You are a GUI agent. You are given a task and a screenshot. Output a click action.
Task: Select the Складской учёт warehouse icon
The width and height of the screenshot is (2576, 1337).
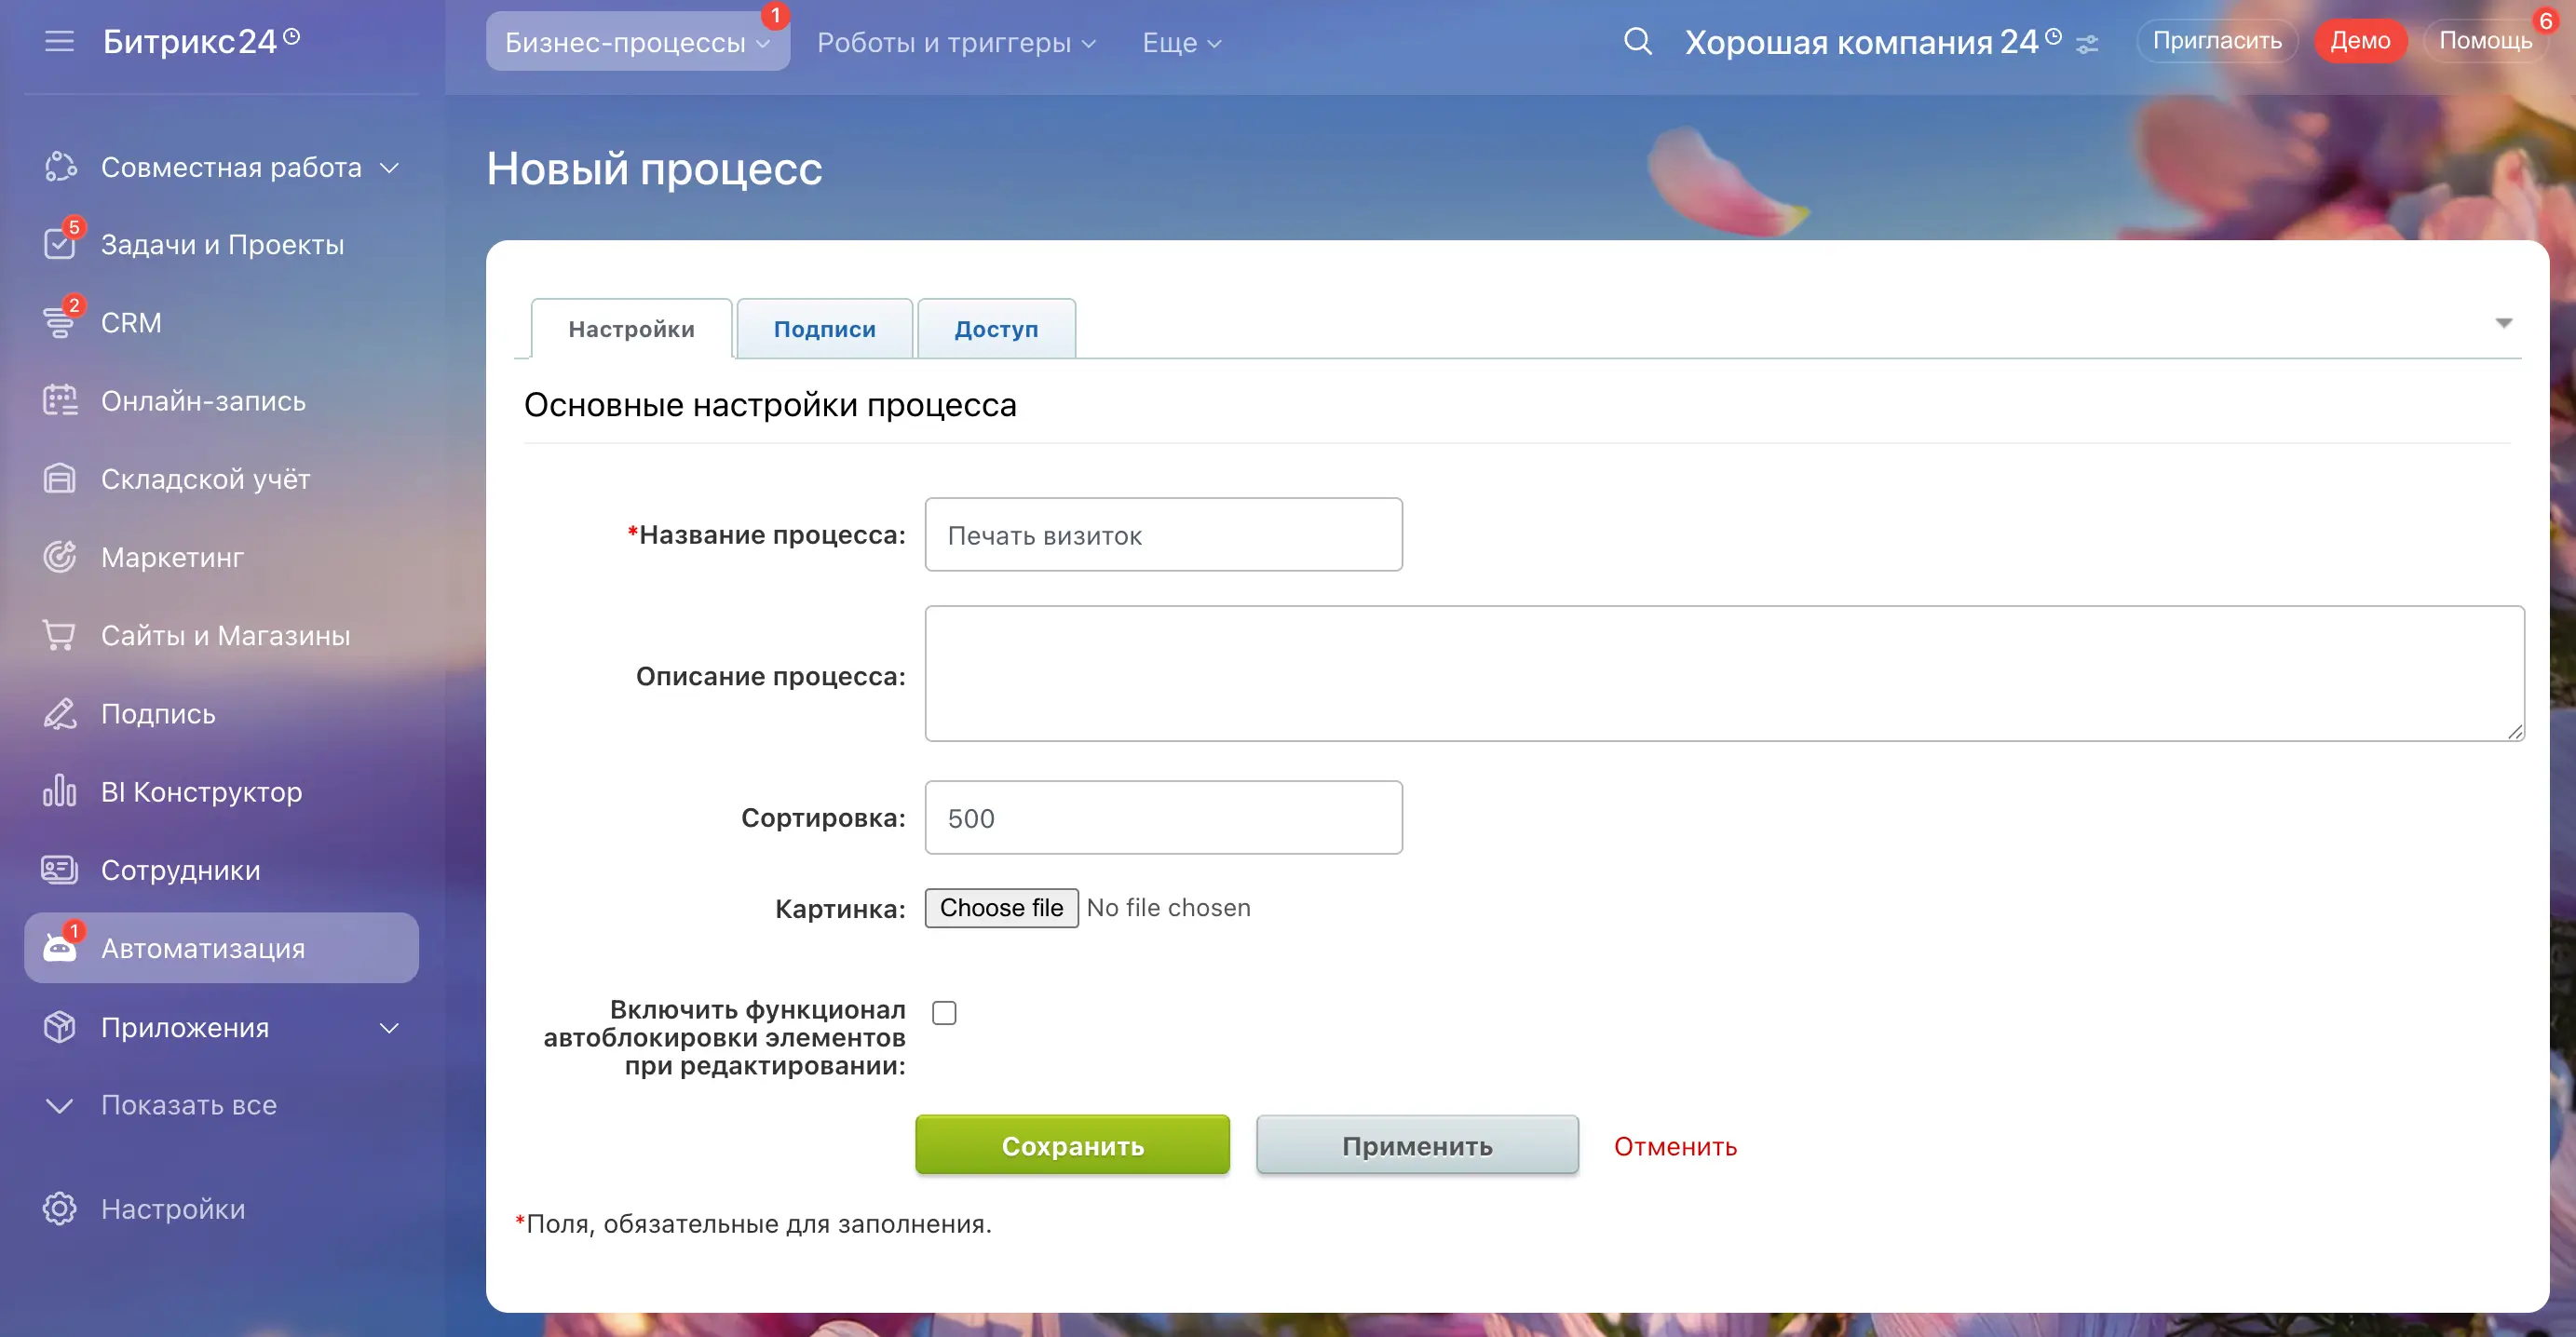pos(60,478)
